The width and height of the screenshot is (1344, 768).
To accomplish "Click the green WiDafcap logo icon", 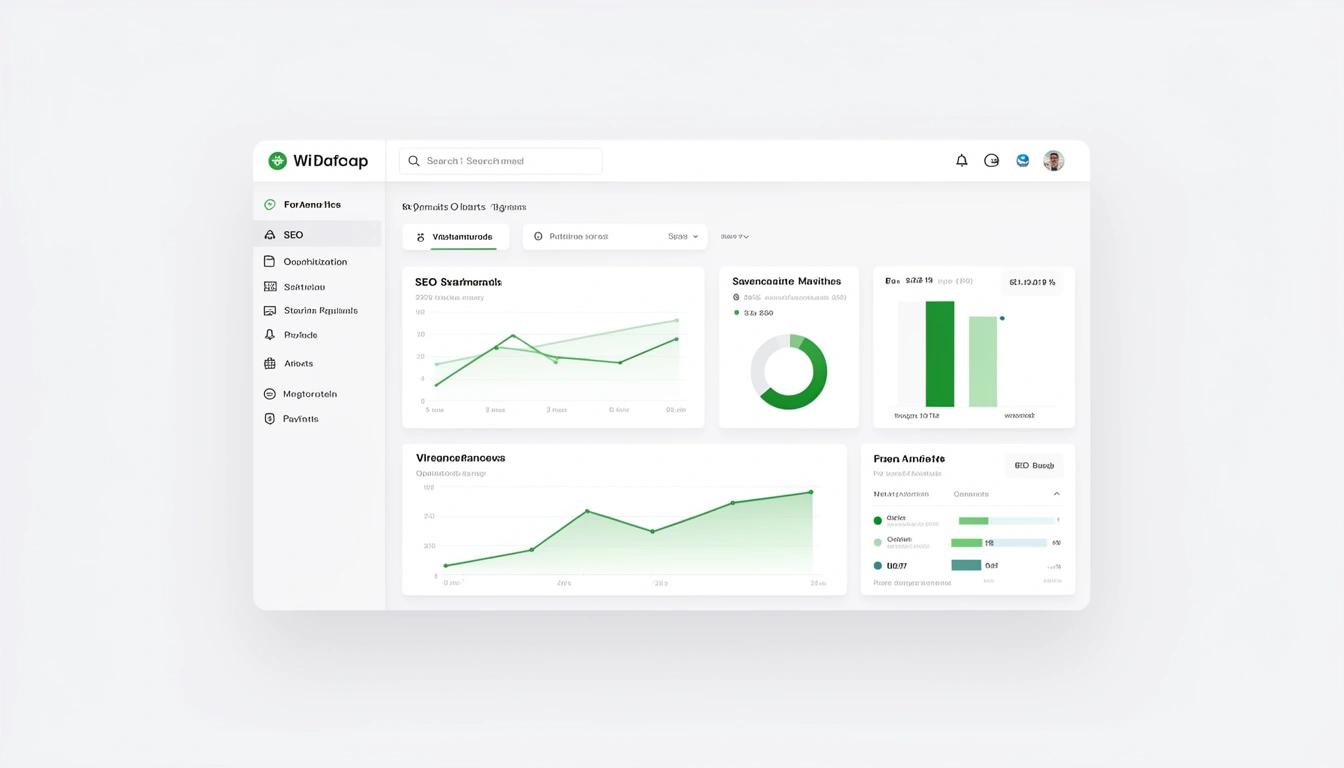I will click(x=277, y=161).
